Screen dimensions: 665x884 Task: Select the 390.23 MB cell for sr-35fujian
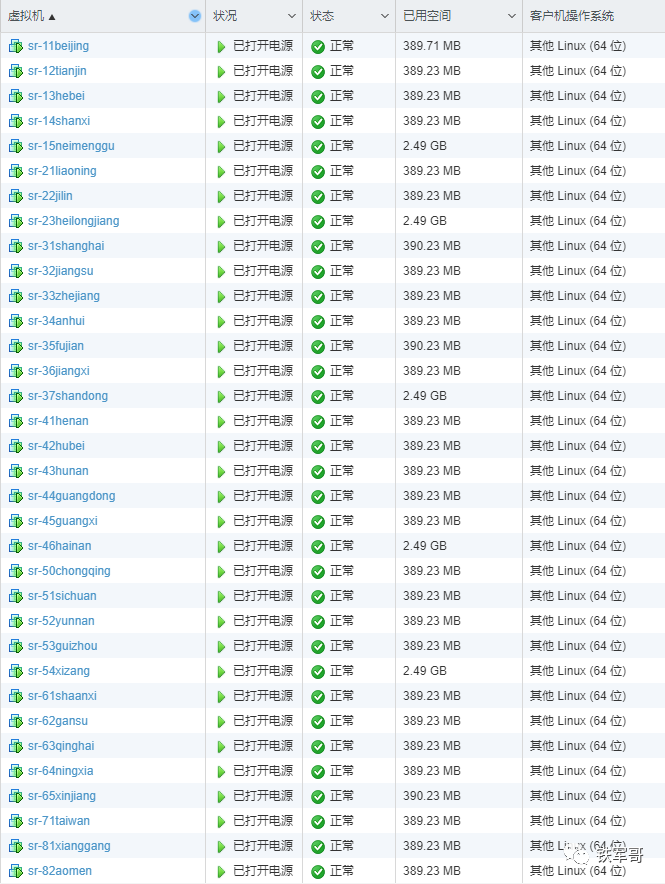click(432, 346)
